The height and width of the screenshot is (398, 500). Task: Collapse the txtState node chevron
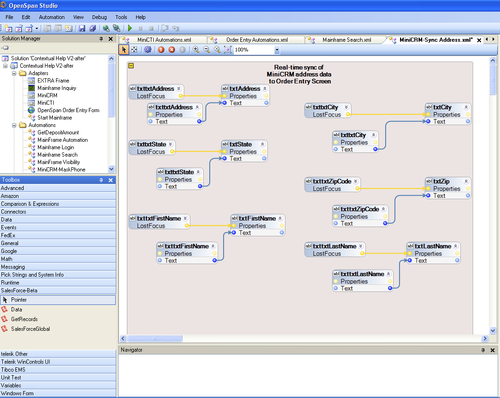pos(262,144)
